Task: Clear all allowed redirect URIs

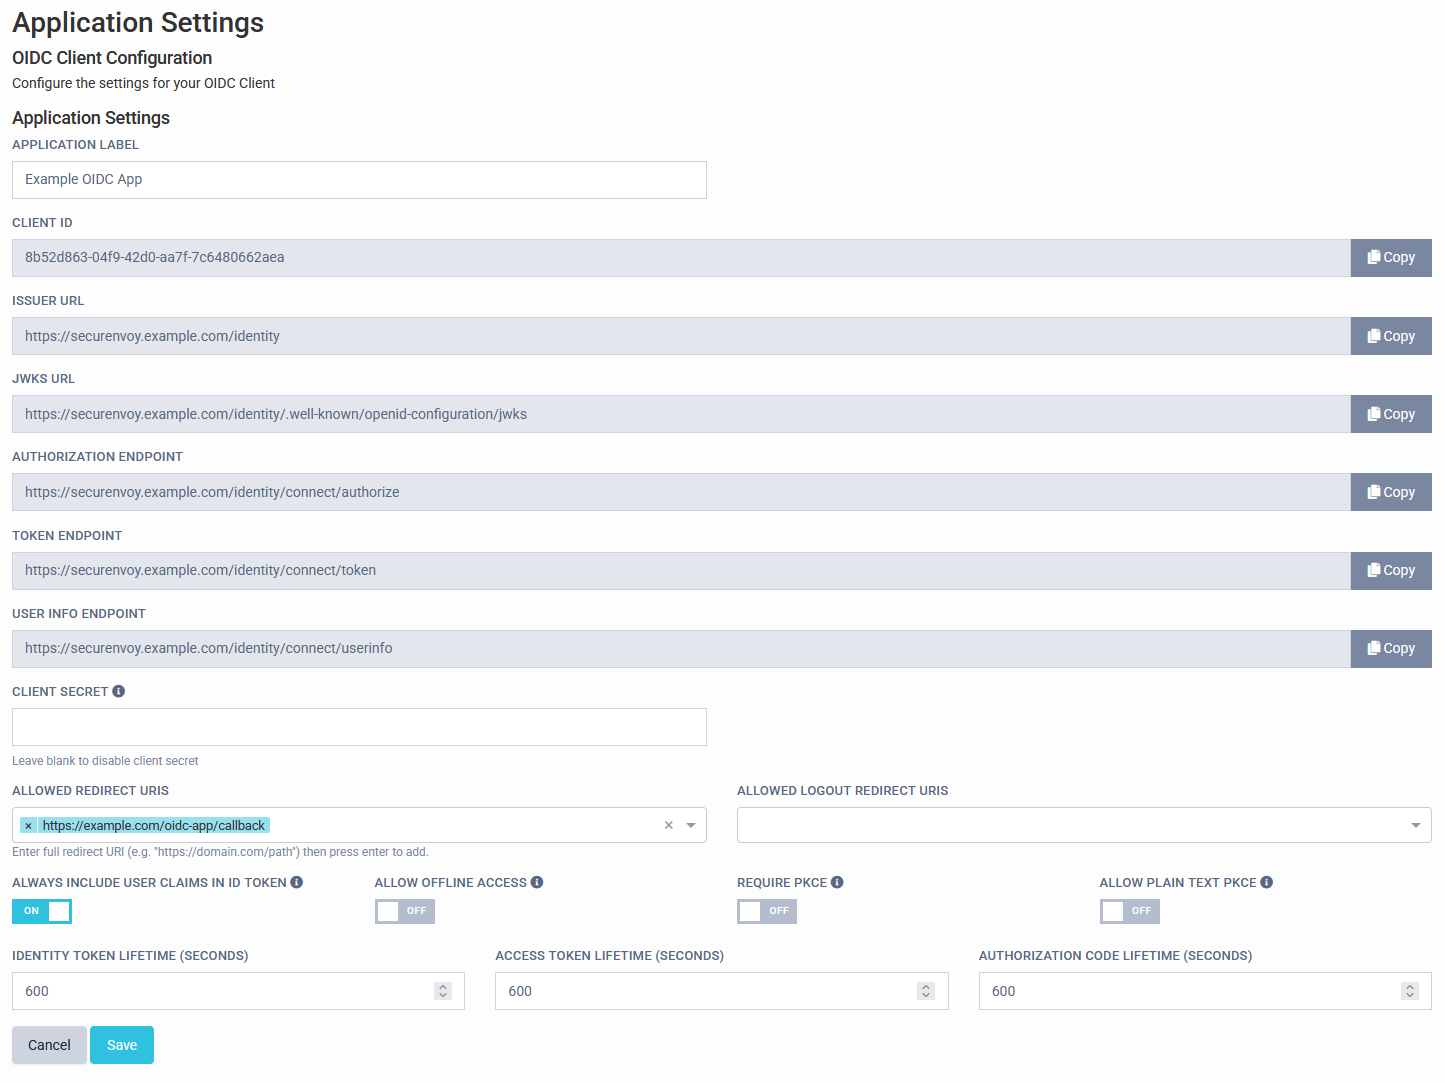Action: coord(669,825)
